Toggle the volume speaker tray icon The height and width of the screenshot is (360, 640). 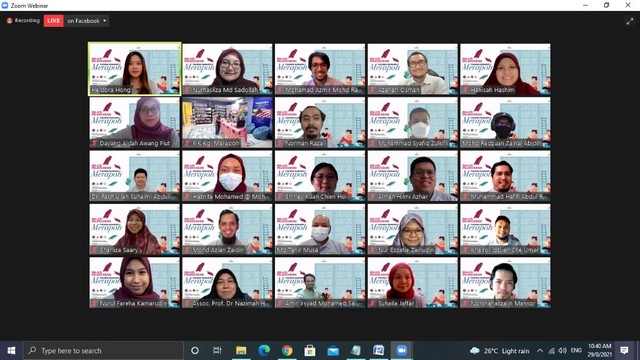click(562, 351)
